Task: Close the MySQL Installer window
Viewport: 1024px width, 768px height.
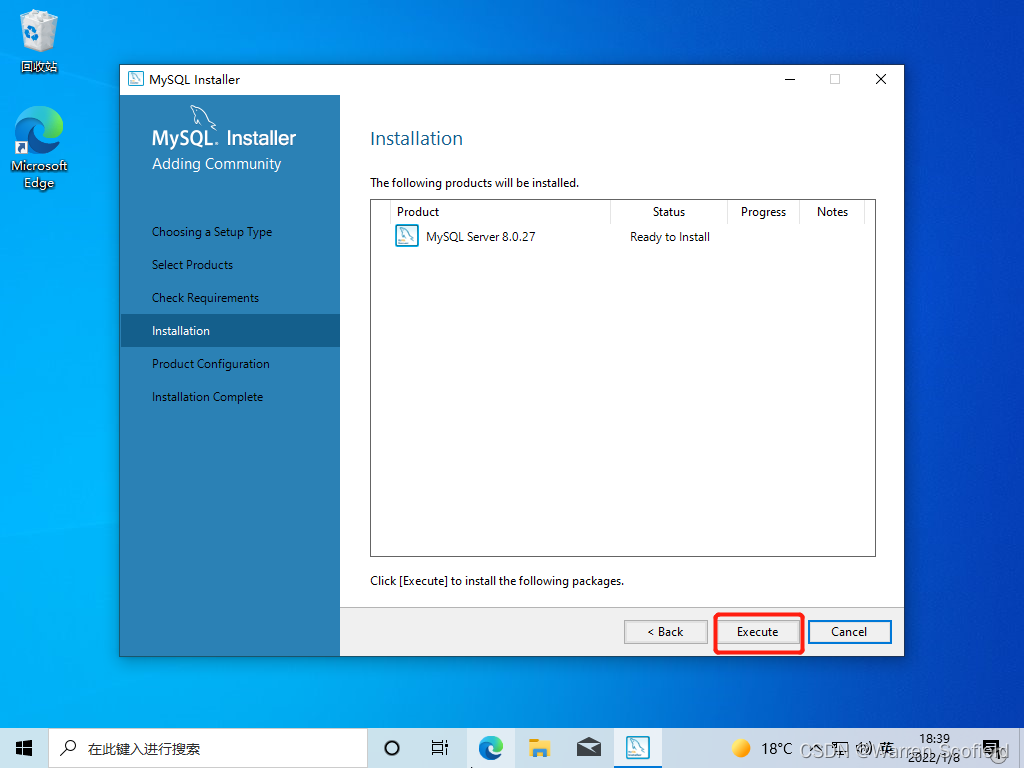Action: click(880, 79)
